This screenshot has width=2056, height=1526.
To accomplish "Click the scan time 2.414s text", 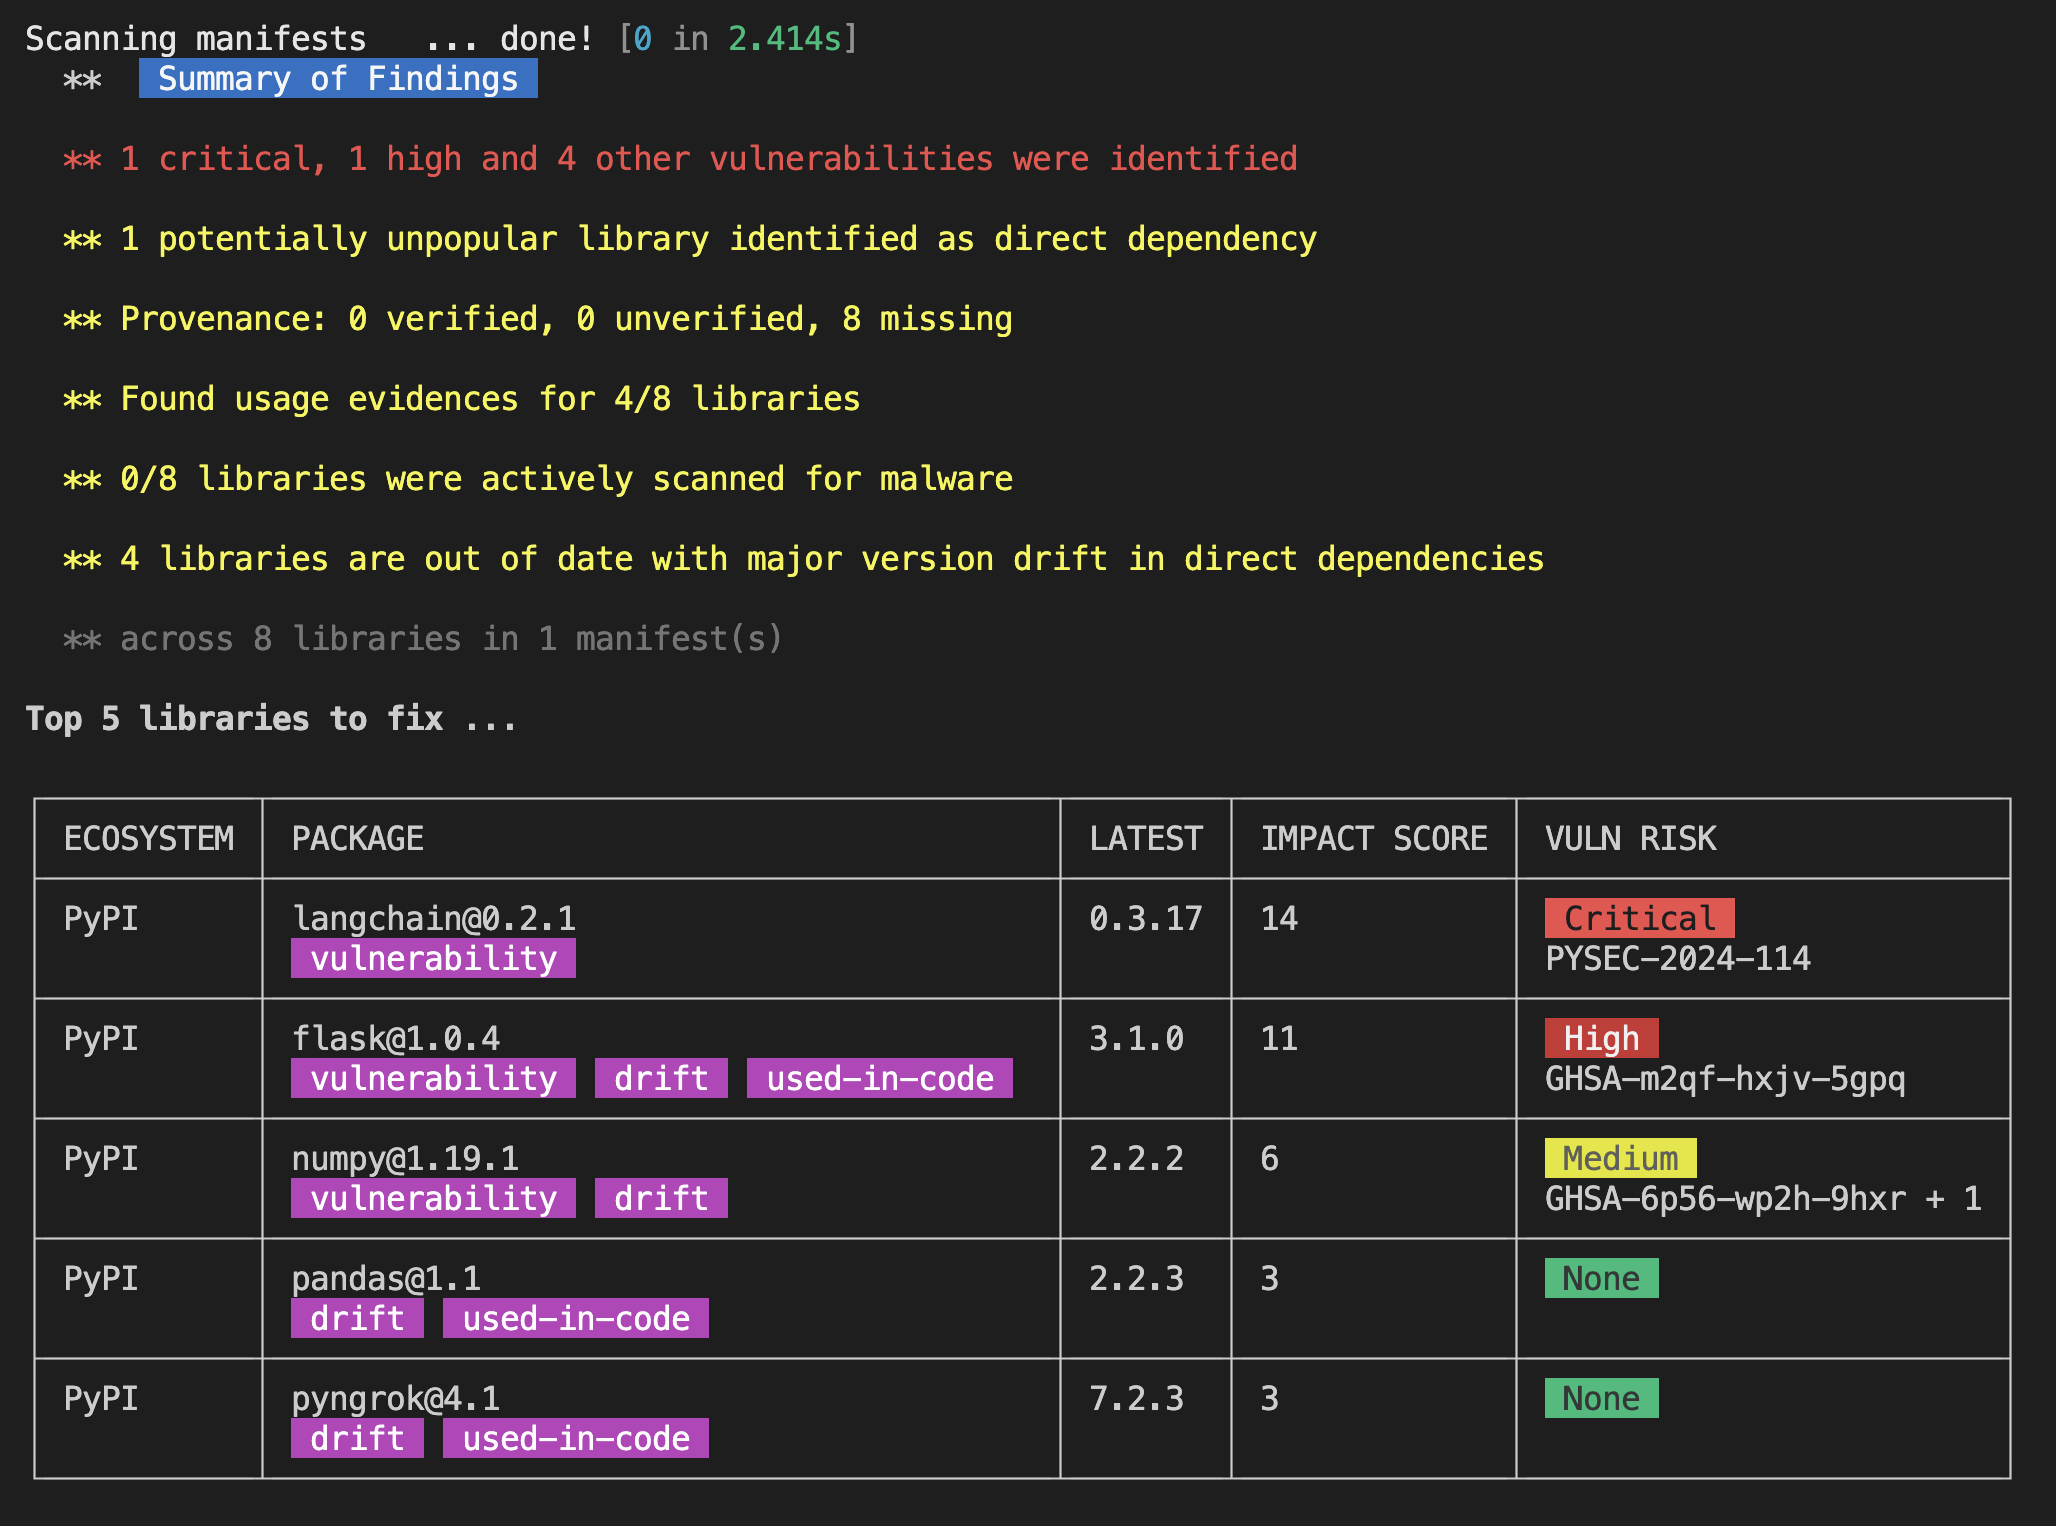I will pos(785,38).
